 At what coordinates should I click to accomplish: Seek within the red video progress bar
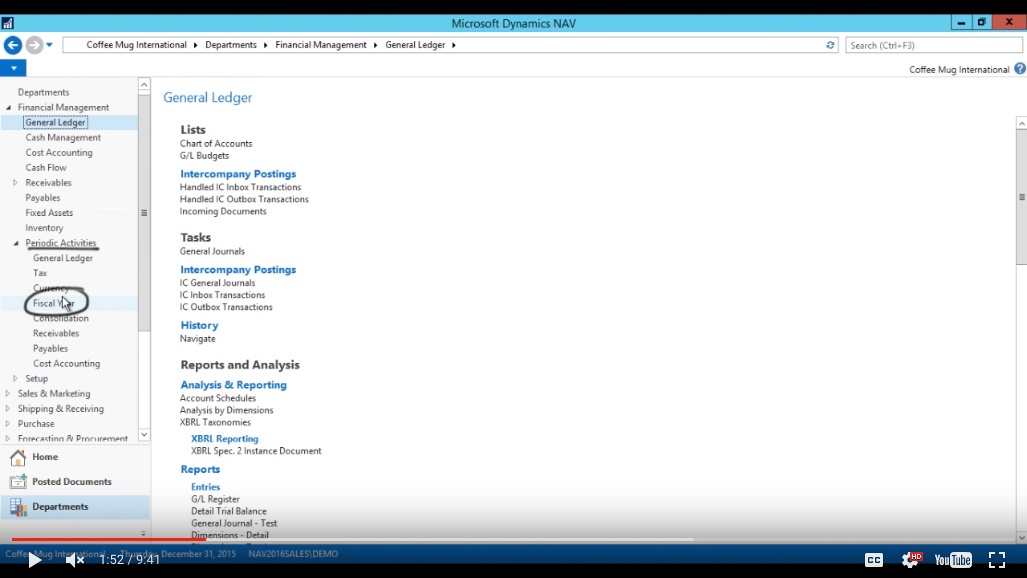click(108, 539)
